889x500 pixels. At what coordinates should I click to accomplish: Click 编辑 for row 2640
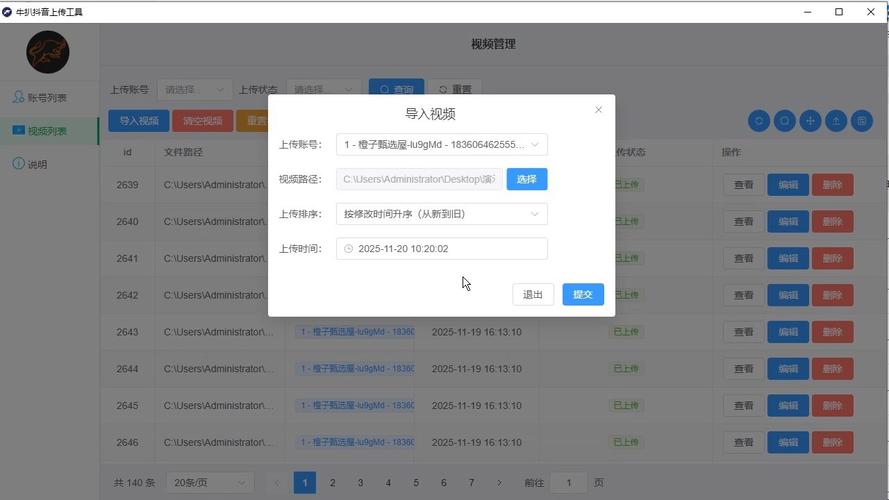[788, 222]
